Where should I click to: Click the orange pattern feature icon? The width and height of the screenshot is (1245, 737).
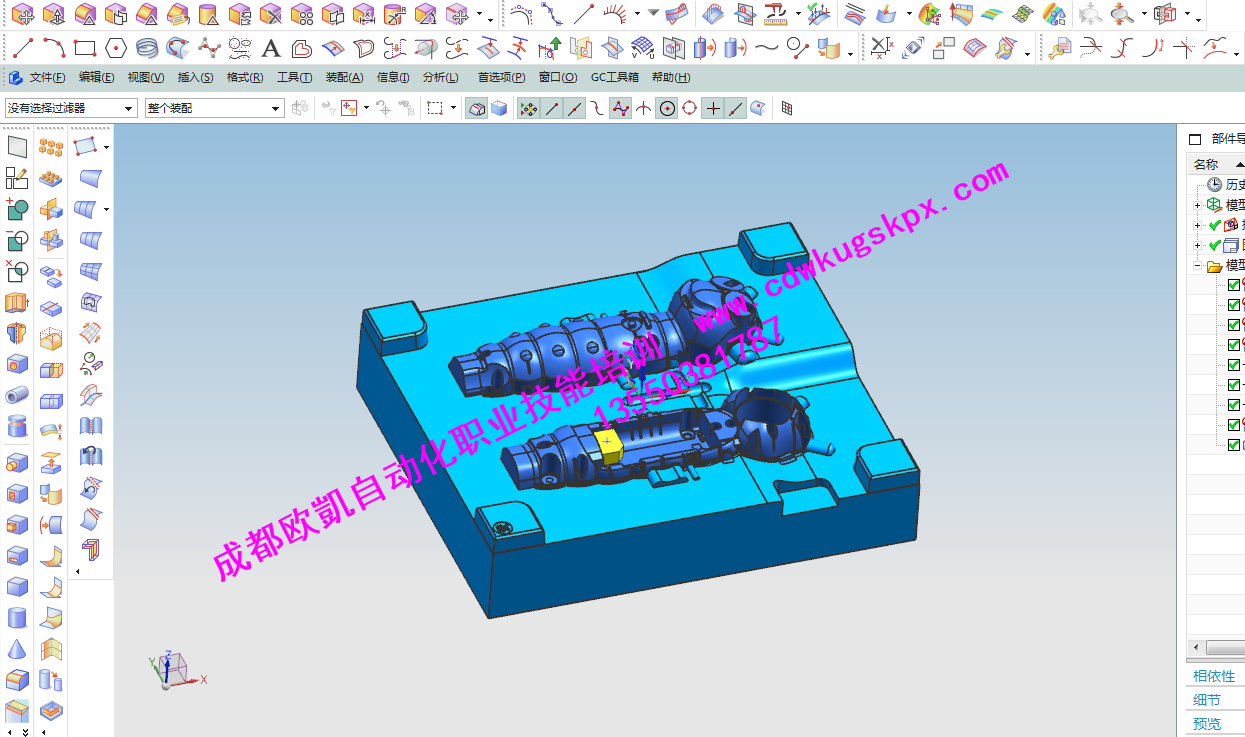tap(51, 148)
